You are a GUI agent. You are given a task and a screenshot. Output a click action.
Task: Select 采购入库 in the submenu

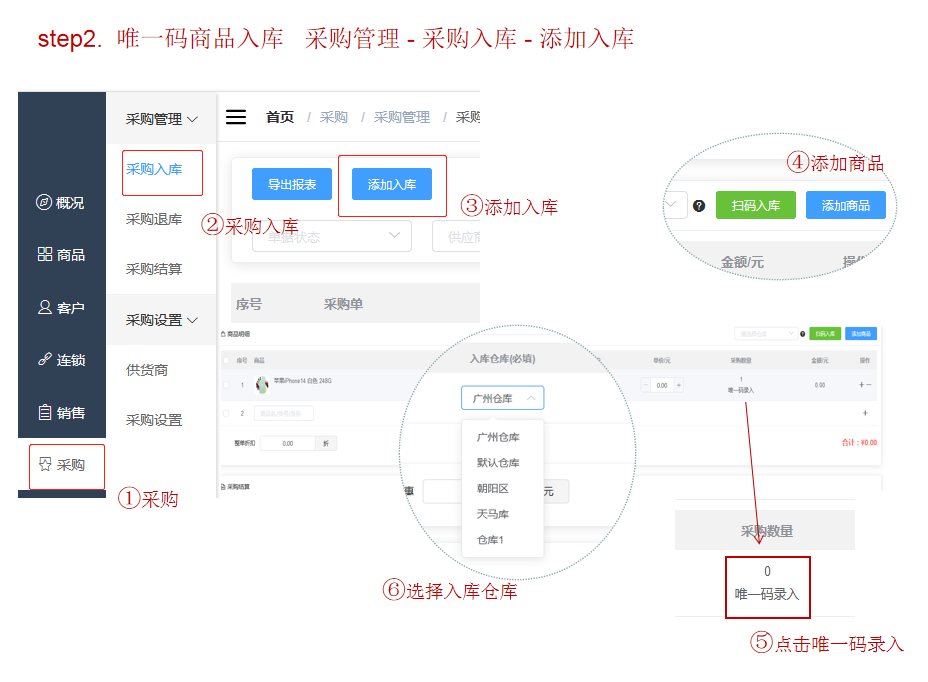[154, 169]
